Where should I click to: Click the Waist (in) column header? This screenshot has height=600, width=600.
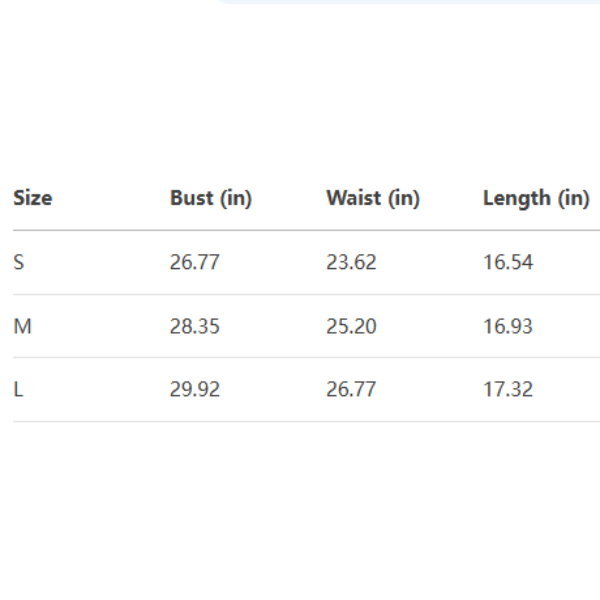[372, 198]
